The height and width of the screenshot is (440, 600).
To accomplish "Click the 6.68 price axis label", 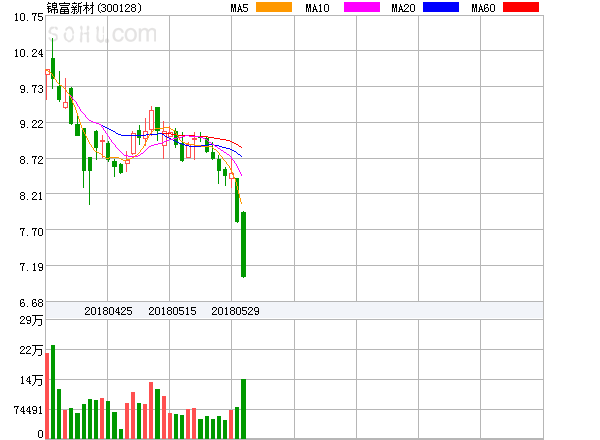I will (31, 303).
